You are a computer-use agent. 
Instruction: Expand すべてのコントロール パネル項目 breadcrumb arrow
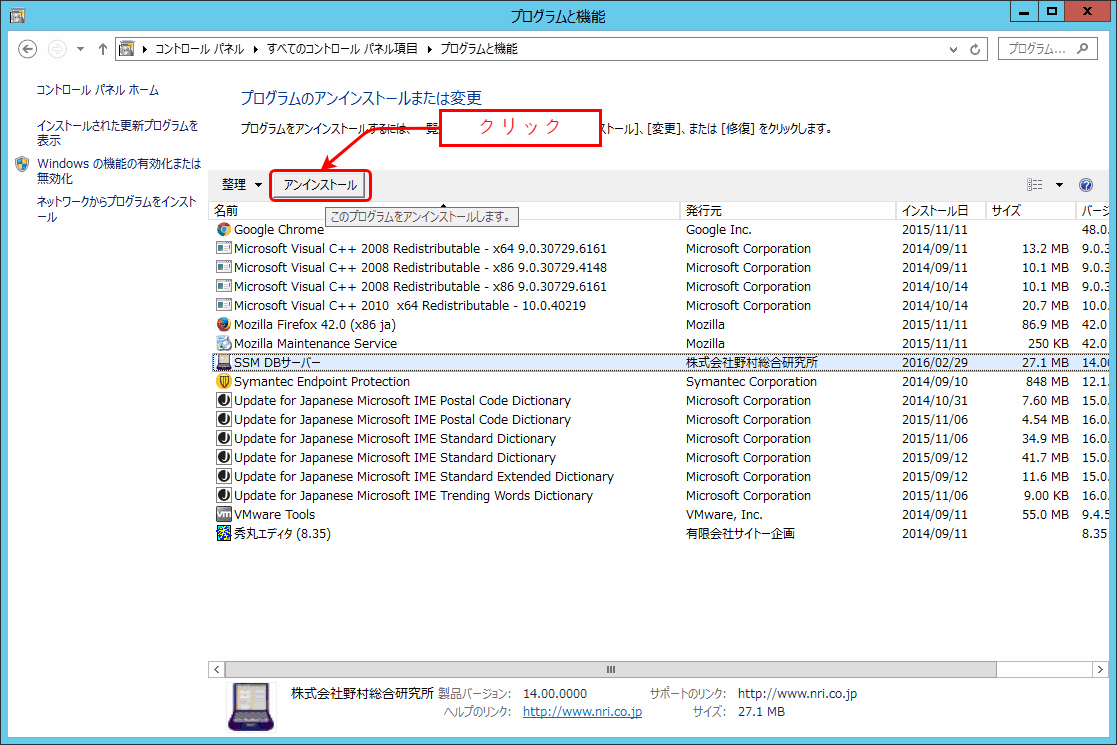(x=430, y=48)
